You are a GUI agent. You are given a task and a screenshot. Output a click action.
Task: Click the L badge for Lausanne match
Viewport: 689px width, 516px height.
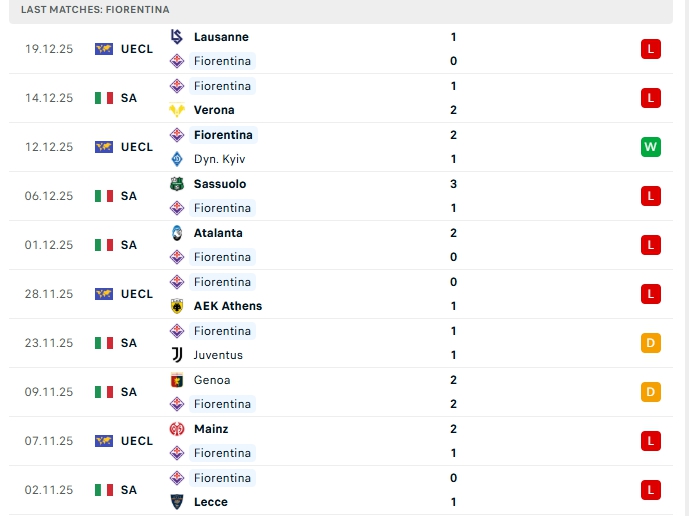[651, 49]
